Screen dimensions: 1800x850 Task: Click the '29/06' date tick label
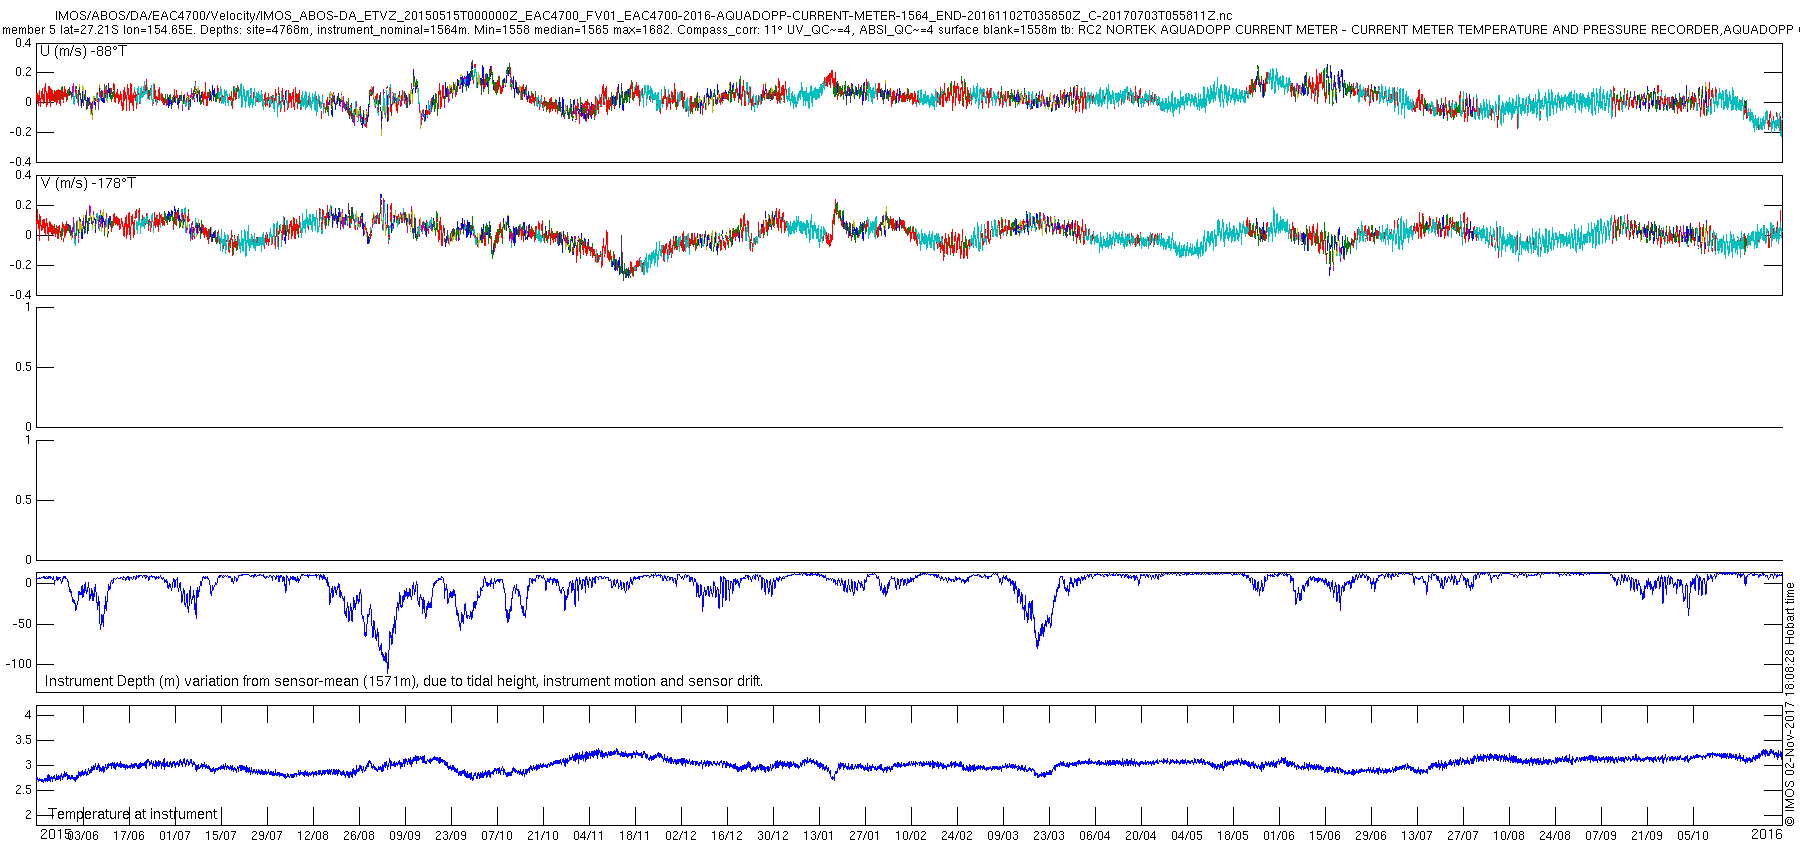click(x=1371, y=836)
